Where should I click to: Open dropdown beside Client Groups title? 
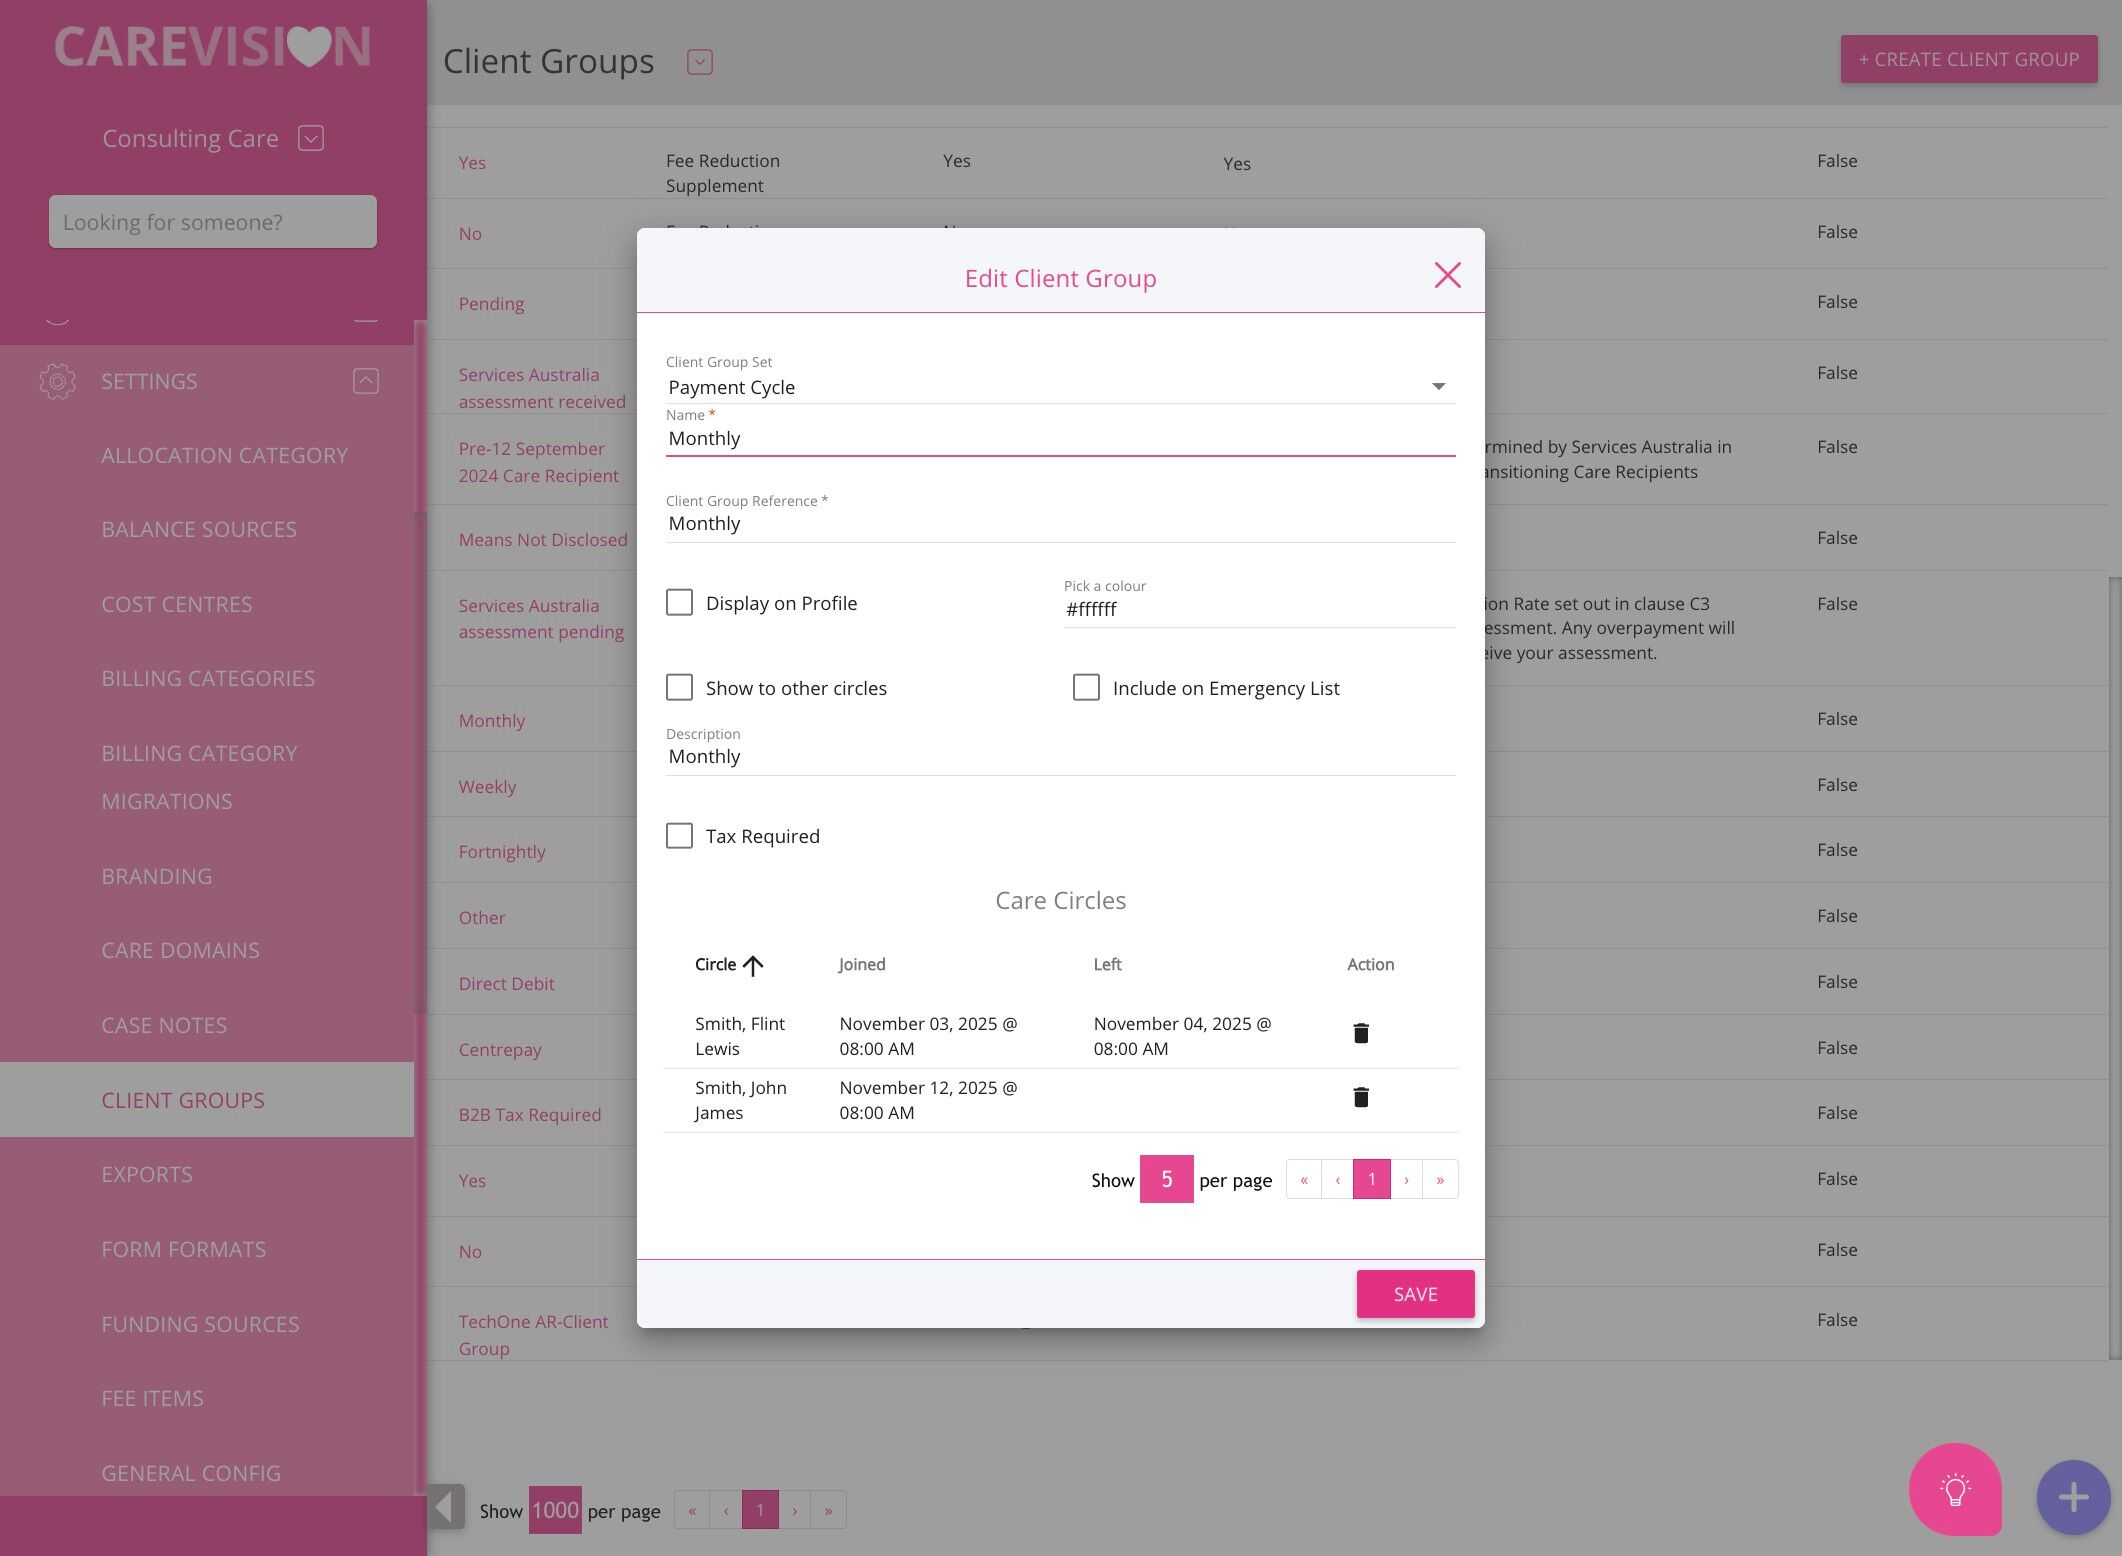[699, 62]
